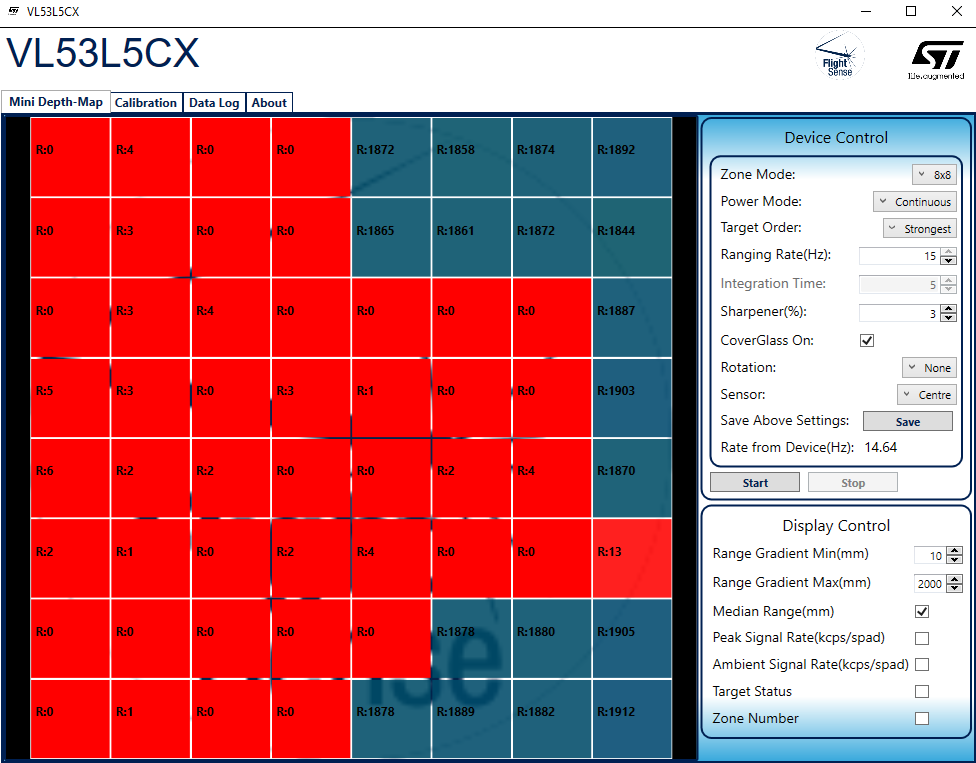Increase Sharpener(%) with up arrow

pyautogui.click(x=948, y=308)
